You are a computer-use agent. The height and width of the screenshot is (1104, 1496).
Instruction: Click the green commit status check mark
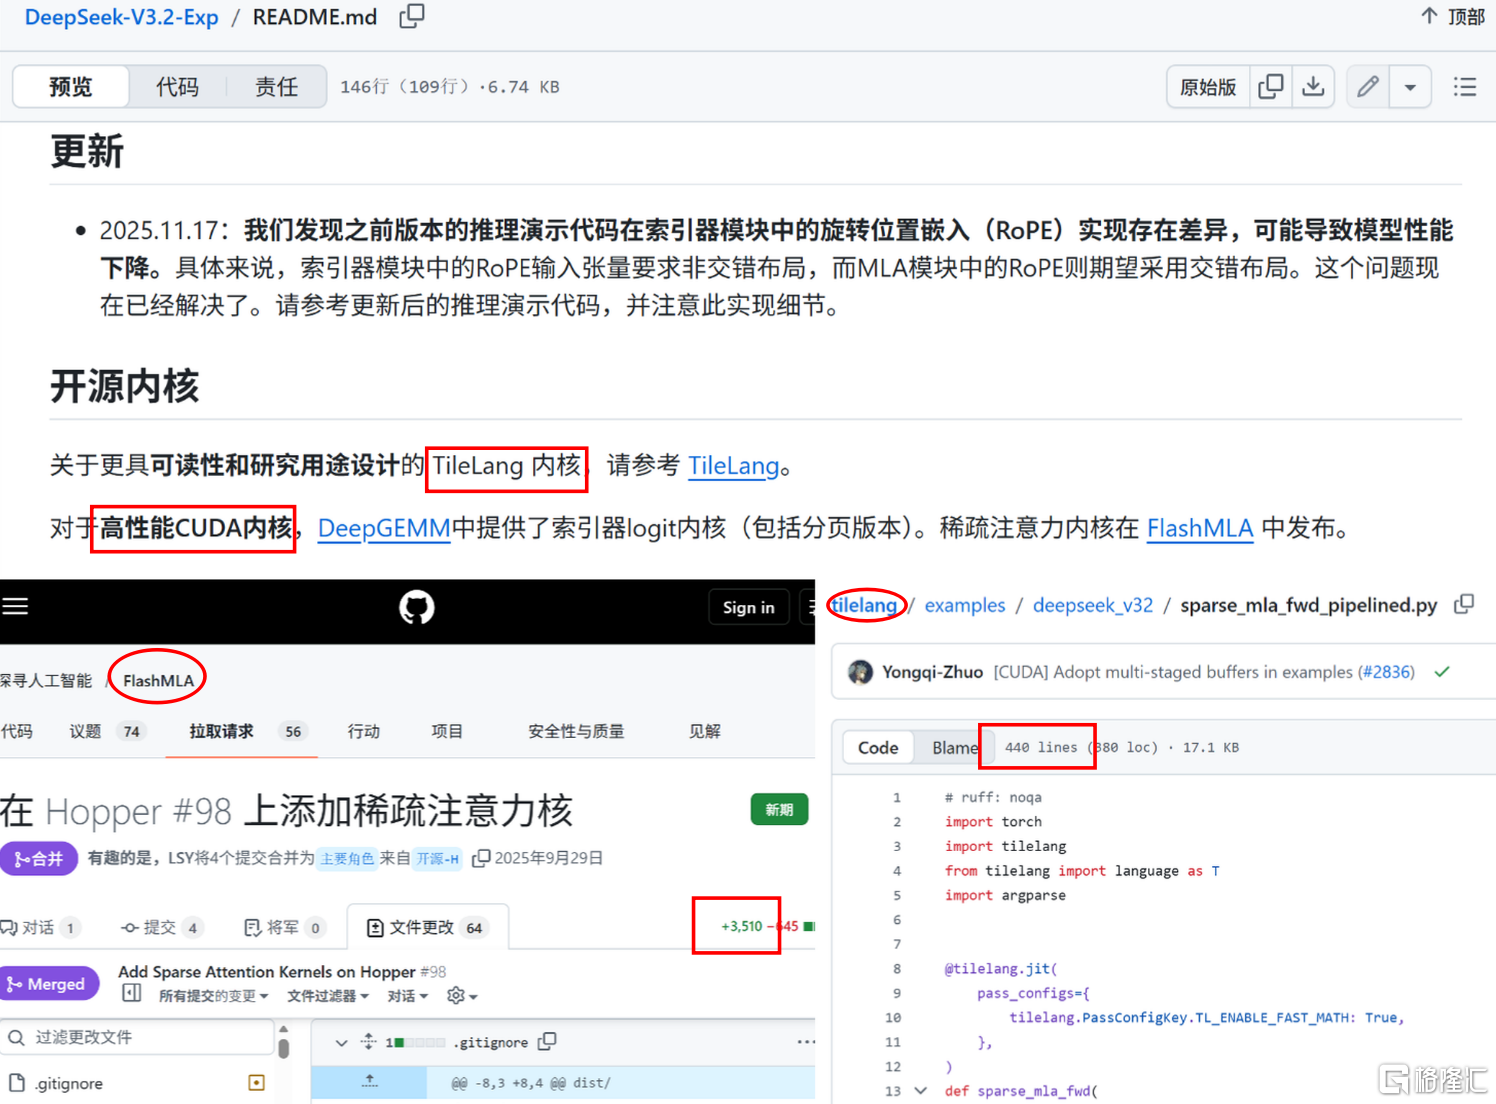pyautogui.click(x=1442, y=672)
